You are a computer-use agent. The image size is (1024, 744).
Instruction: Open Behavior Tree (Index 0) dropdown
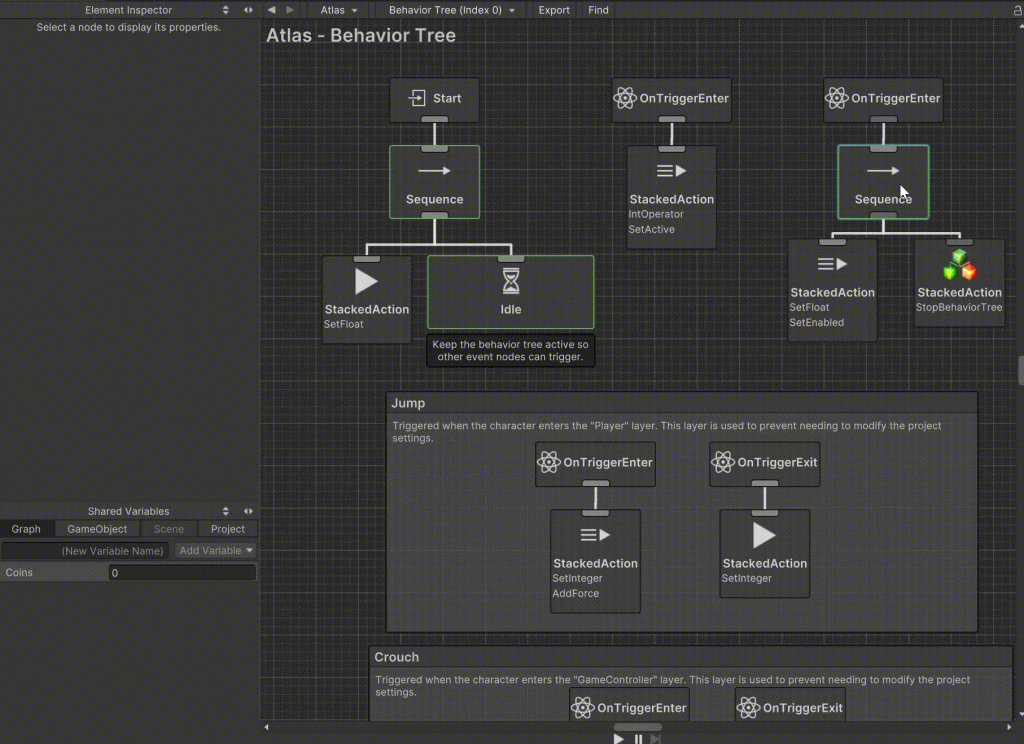click(x=452, y=10)
